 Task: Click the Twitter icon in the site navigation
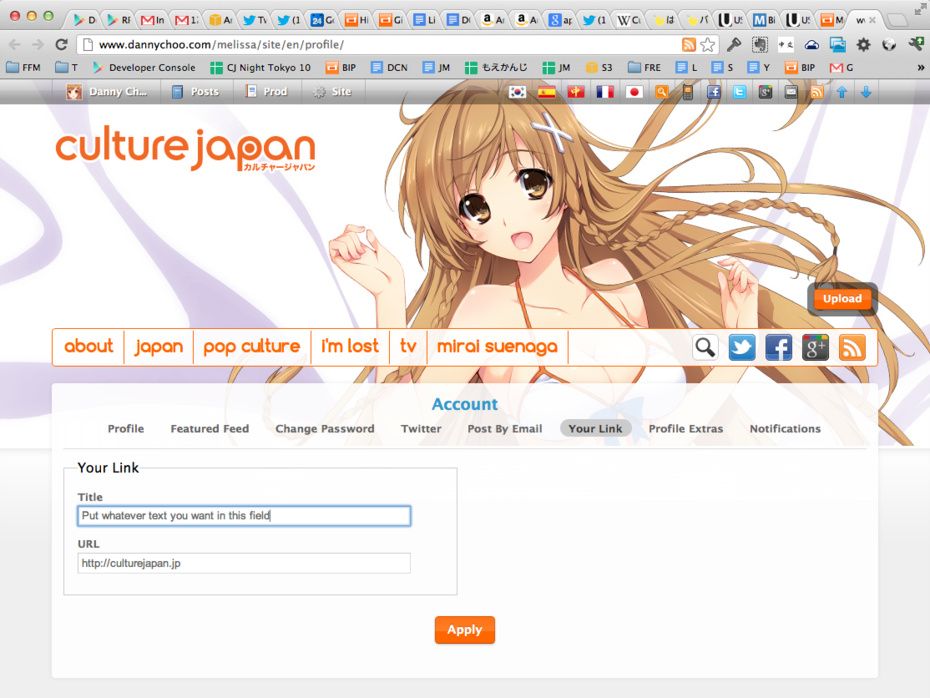click(742, 347)
